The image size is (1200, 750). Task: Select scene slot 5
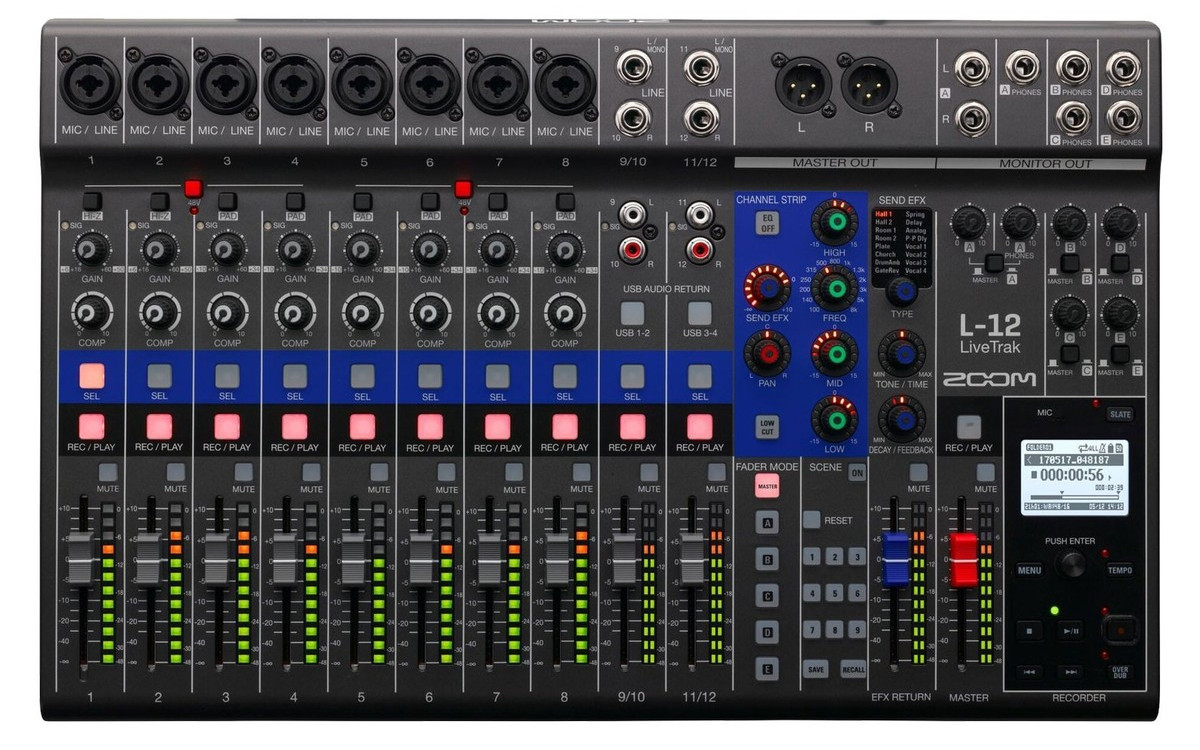coord(835,593)
